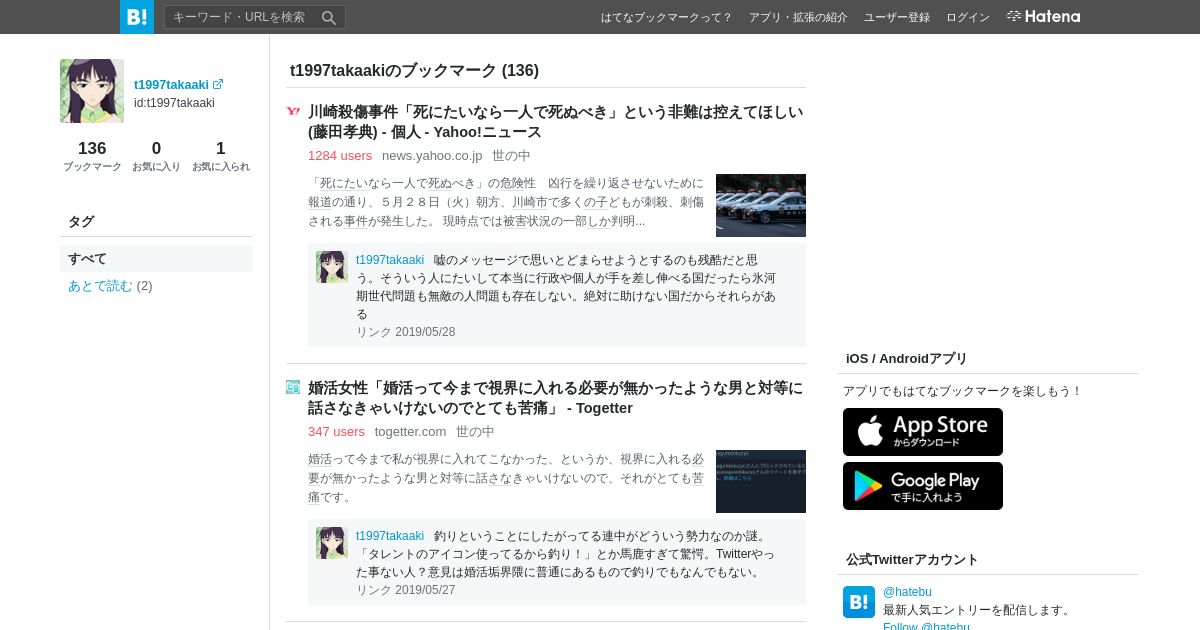The height and width of the screenshot is (630, 1200).
Task: Click the search magnifier icon
Action: pos(329,17)
